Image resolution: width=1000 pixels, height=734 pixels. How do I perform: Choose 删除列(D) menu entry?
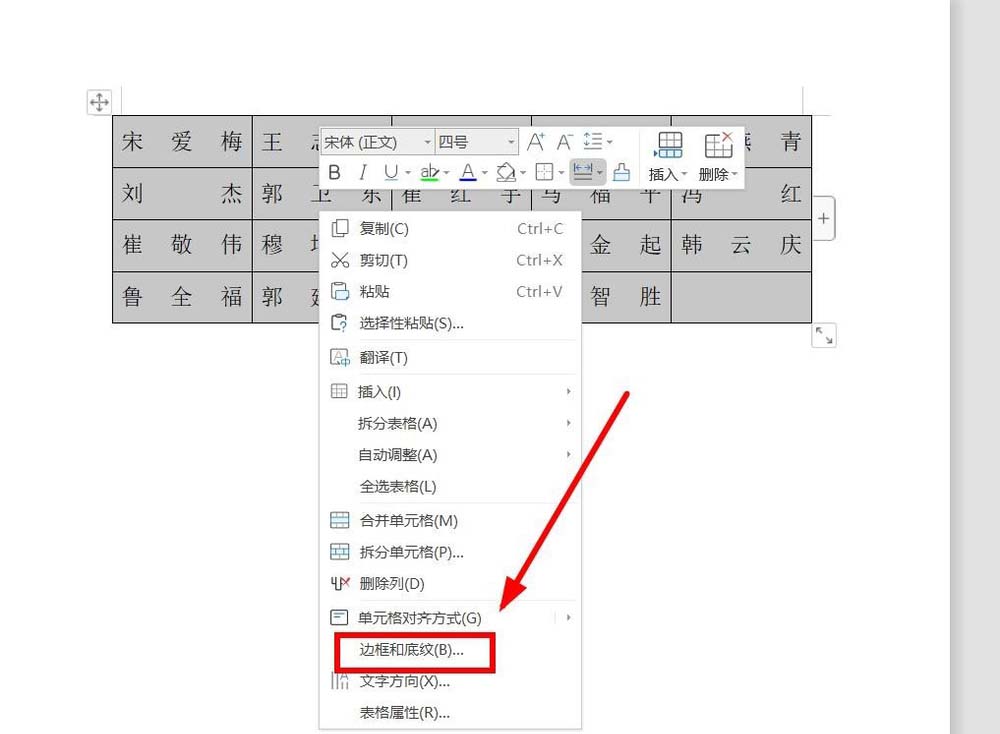450,584
